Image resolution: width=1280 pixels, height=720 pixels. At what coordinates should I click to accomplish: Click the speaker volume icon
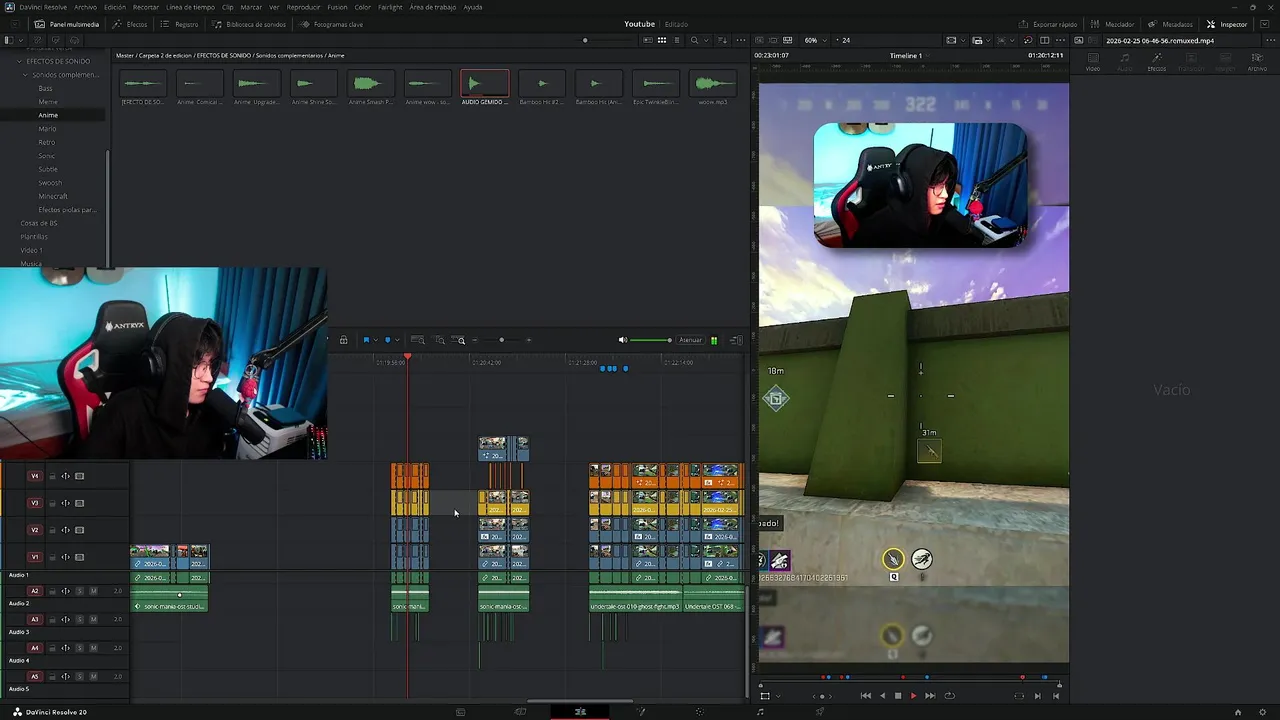pyautogui.click(x=622, y=340)
